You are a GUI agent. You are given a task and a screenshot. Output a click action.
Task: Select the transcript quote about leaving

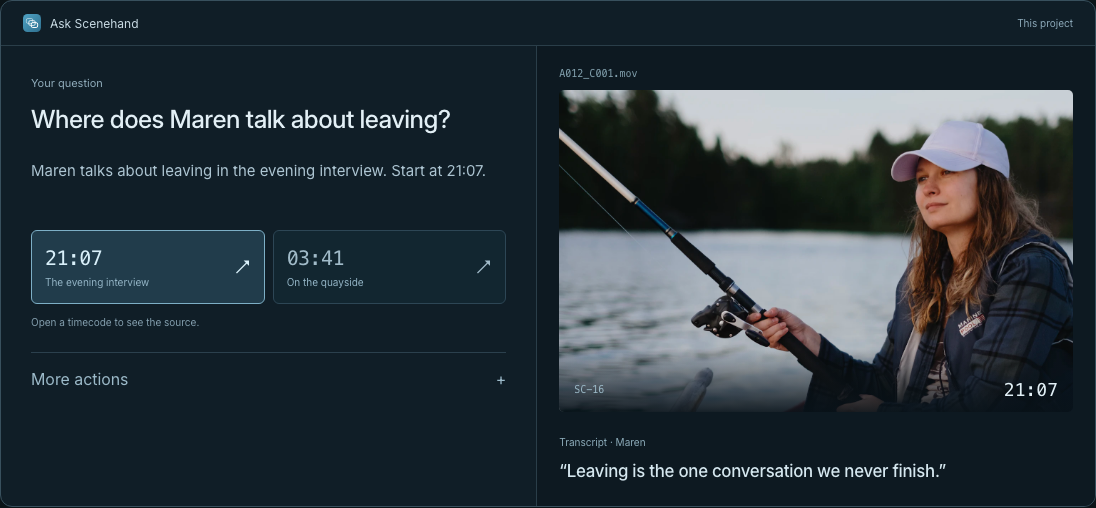[x=753, y=471]
